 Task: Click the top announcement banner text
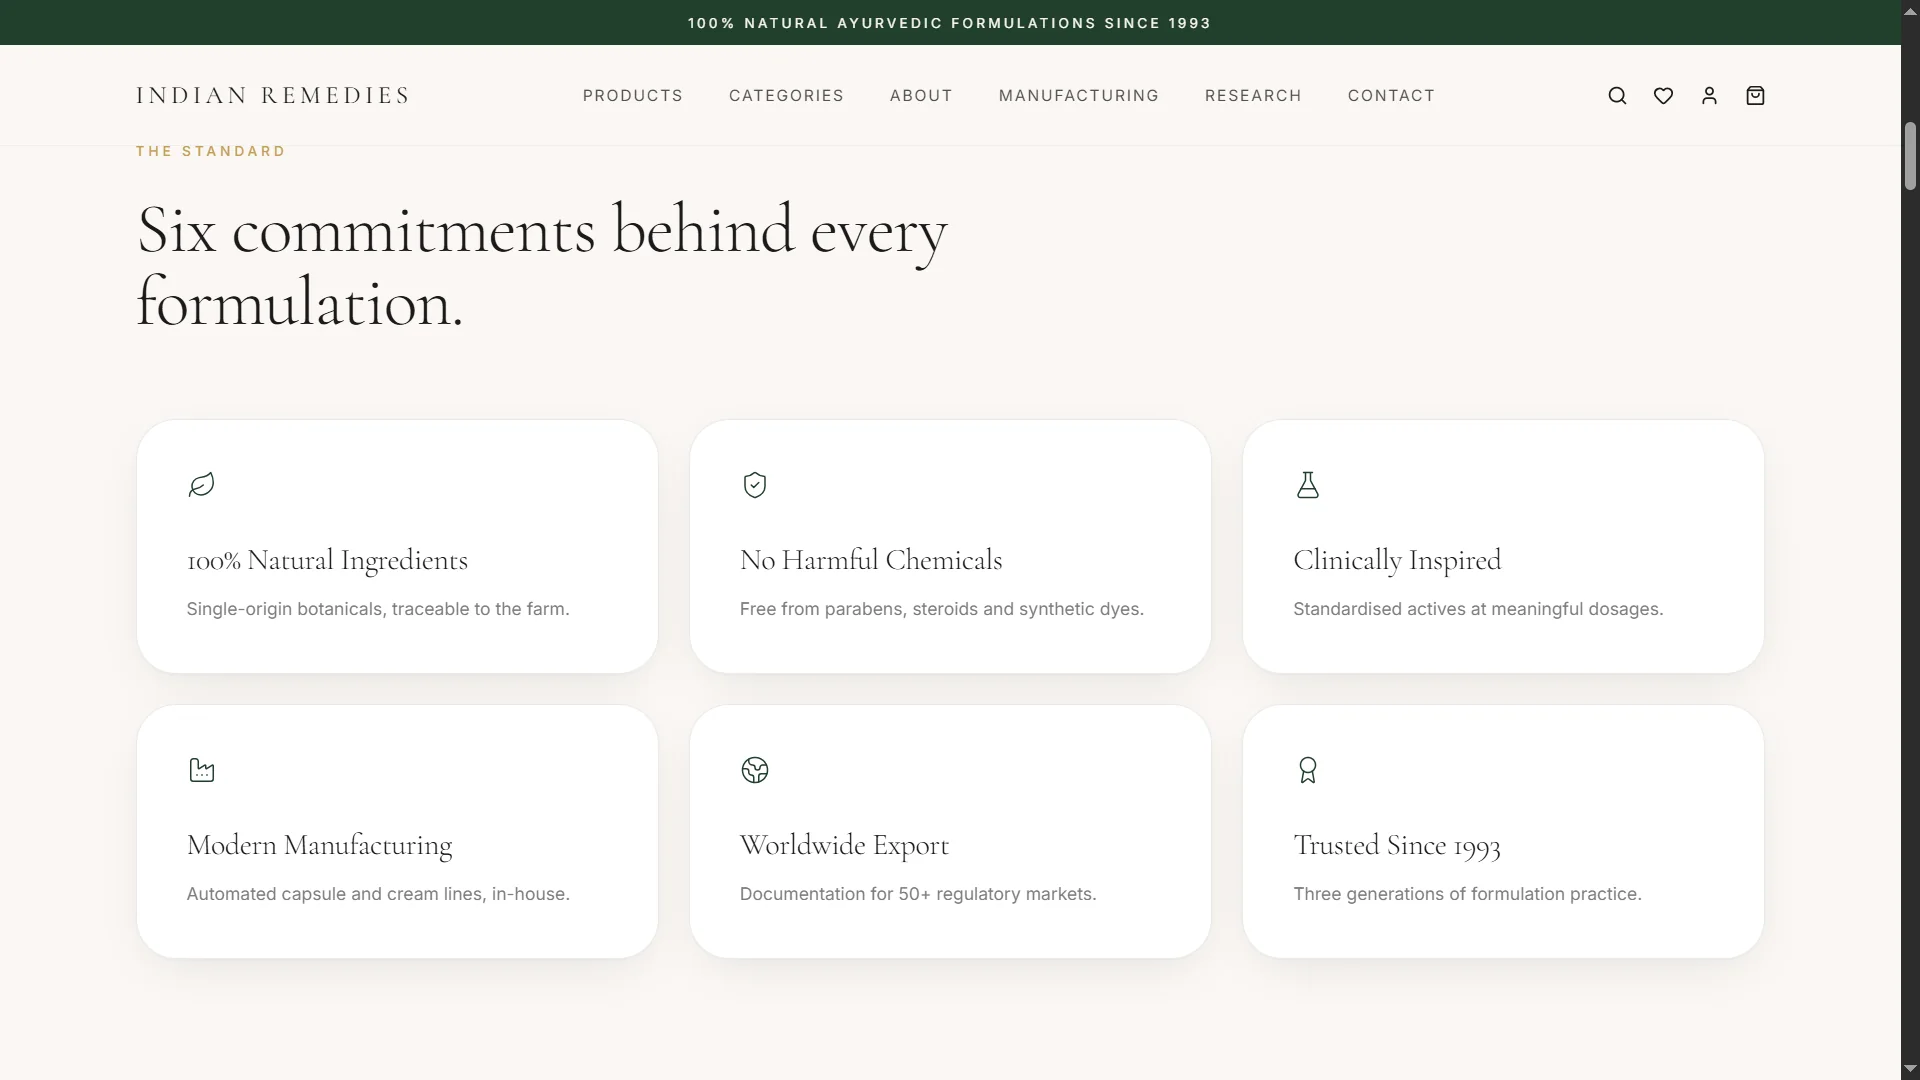pos(949,23)
